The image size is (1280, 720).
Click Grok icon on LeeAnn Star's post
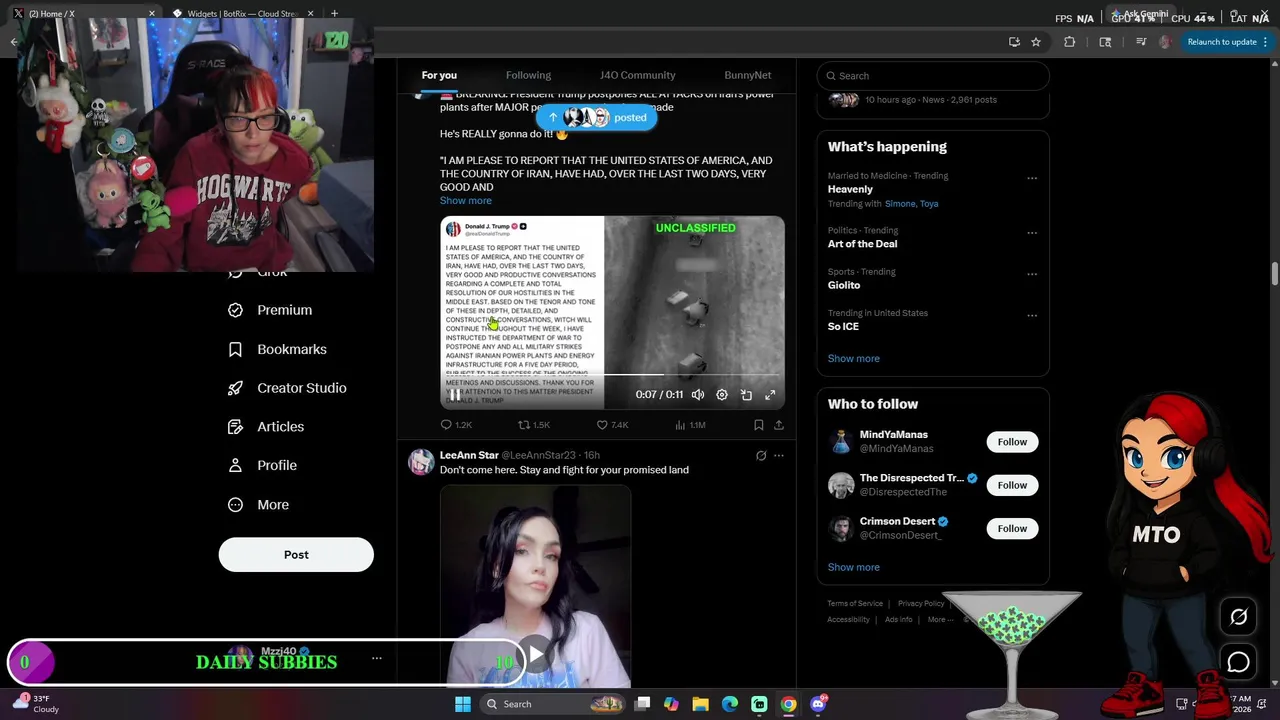pos(761,456)
